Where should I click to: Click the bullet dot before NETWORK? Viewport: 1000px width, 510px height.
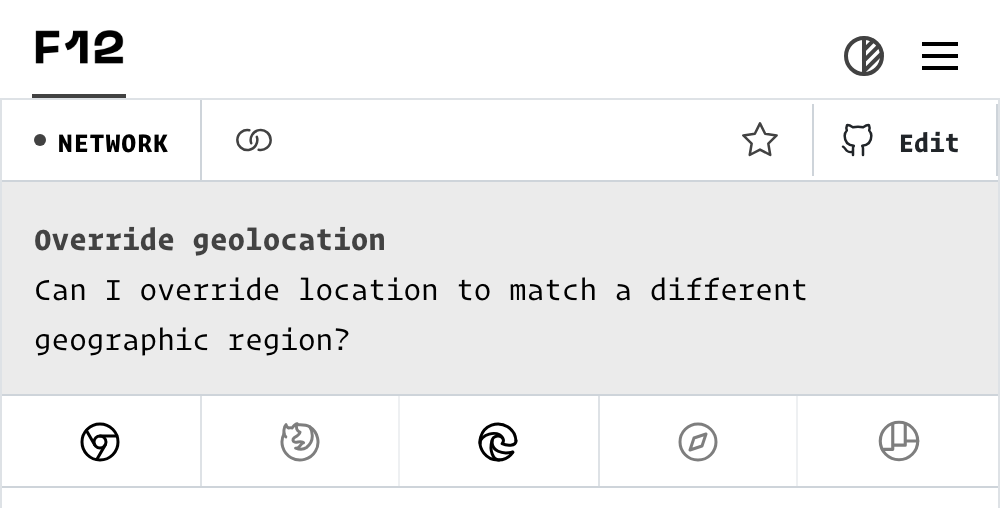point(40,141)
